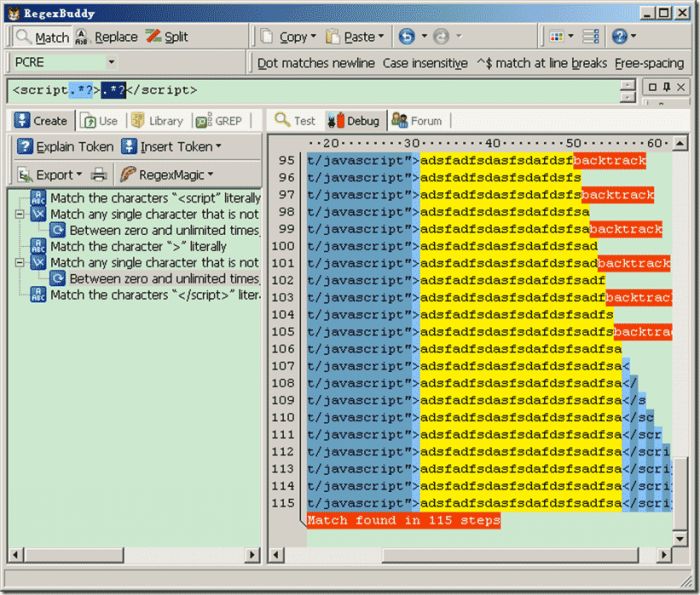Click the layout grid icon
Viewport: 700px width, 595px height.
(x=557, y=37)
